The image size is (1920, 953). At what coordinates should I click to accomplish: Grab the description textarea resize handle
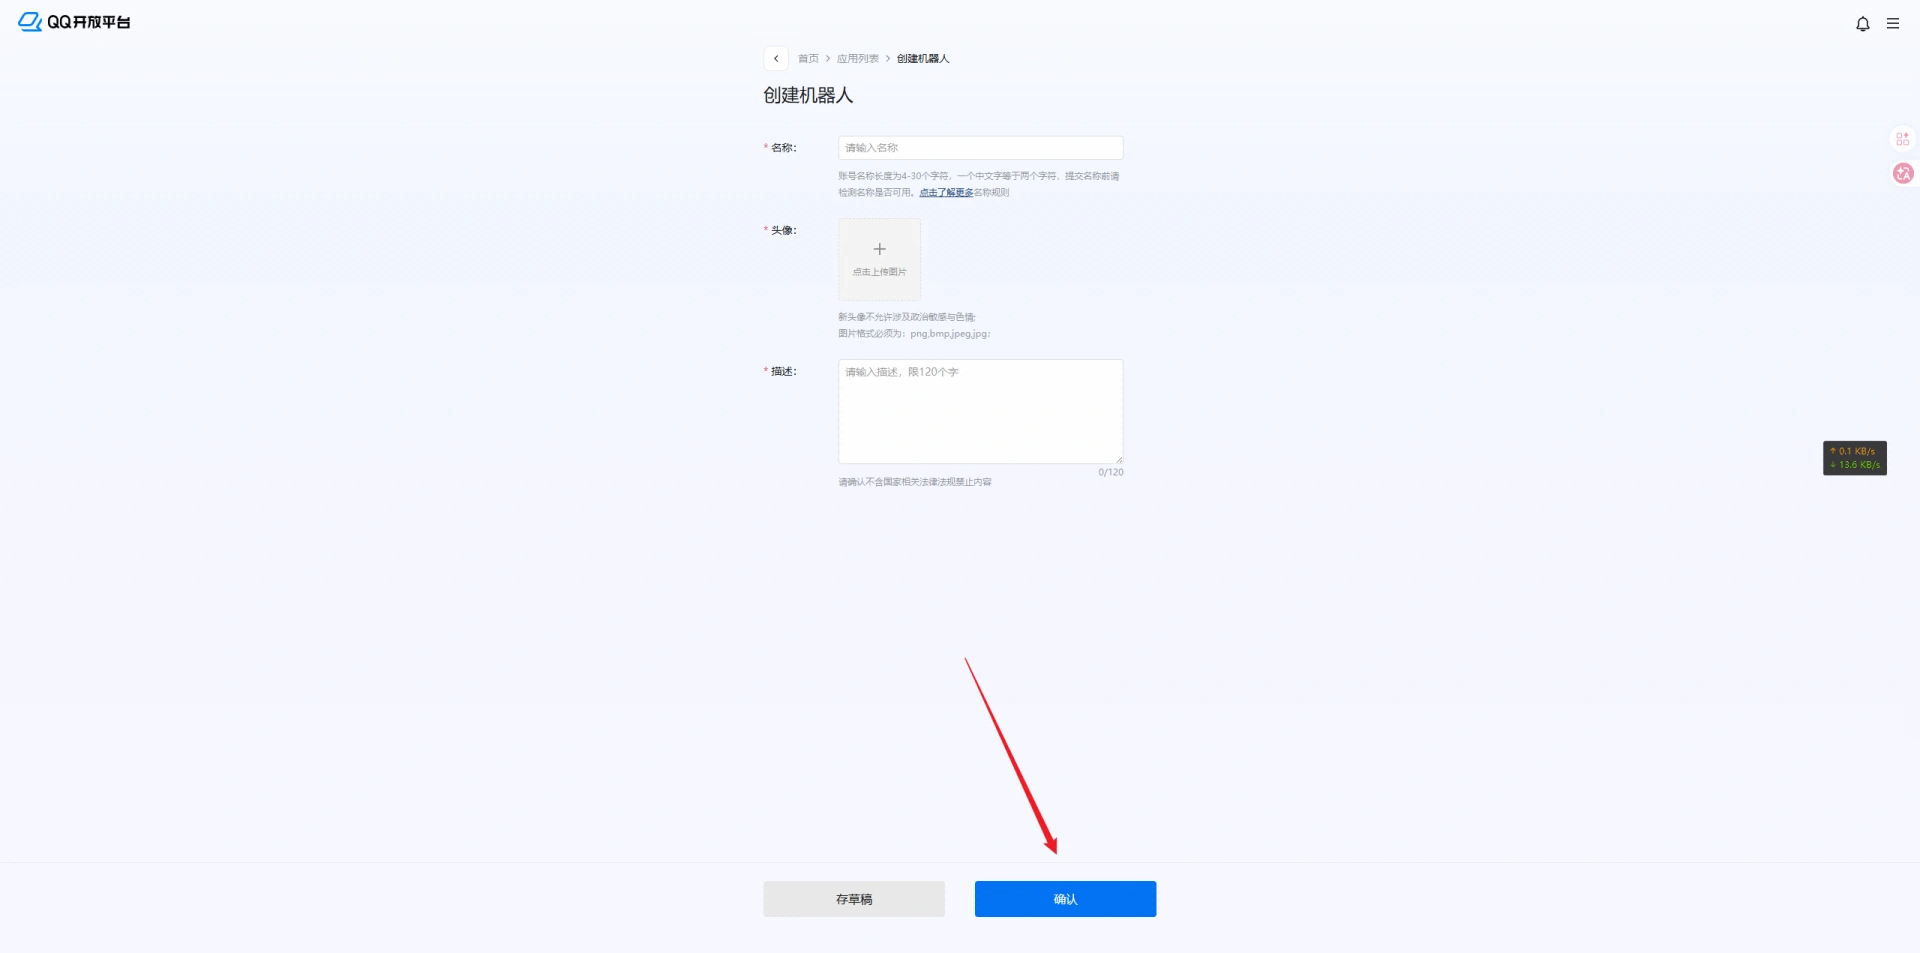point(1118,459)
